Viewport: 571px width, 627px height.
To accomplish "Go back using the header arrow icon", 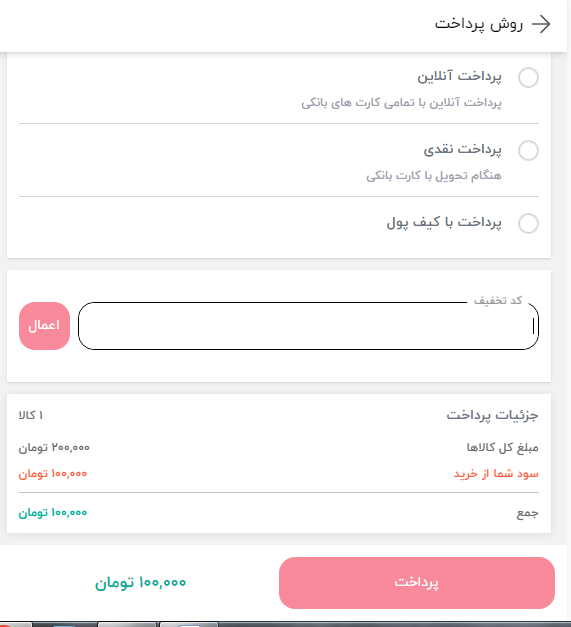I will (x=541, y=24).
